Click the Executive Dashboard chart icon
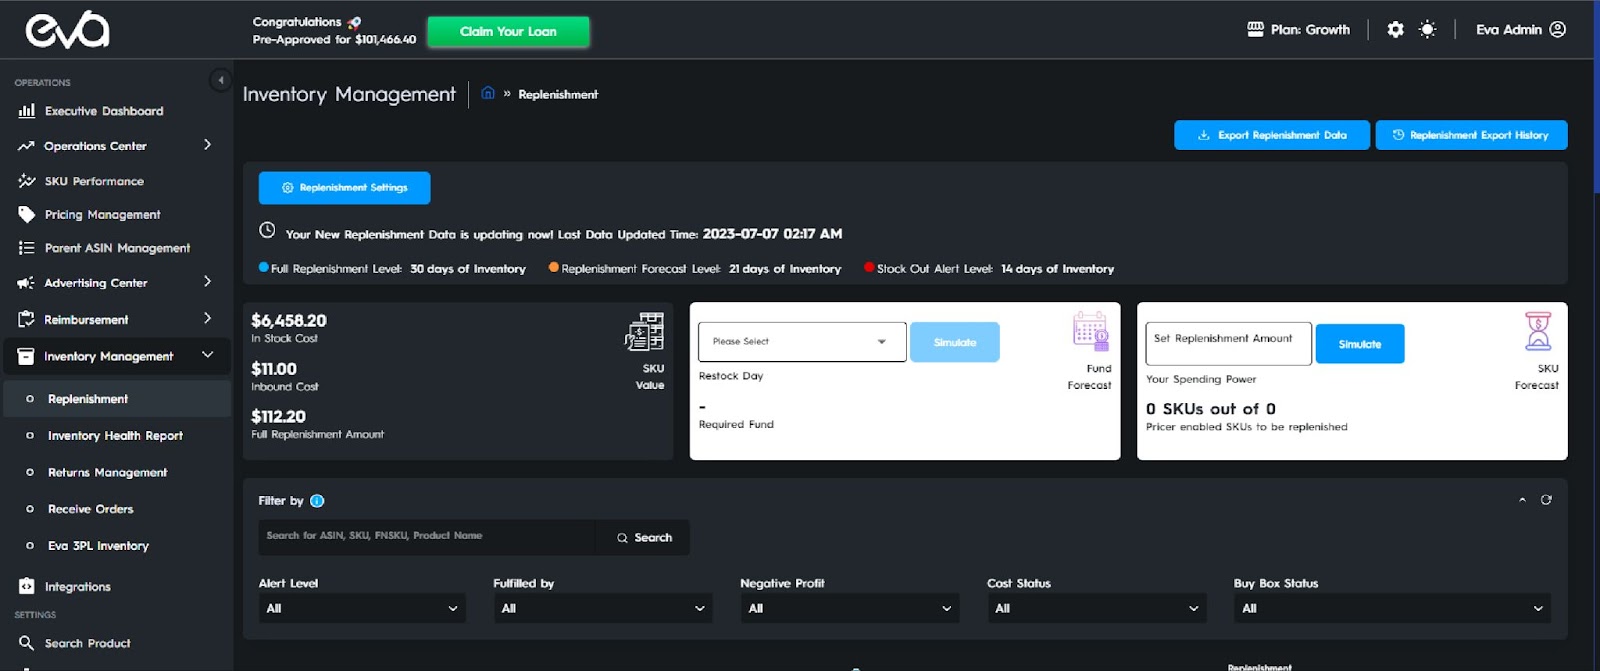The image size is (1600, 671). [x=27, y=111]
